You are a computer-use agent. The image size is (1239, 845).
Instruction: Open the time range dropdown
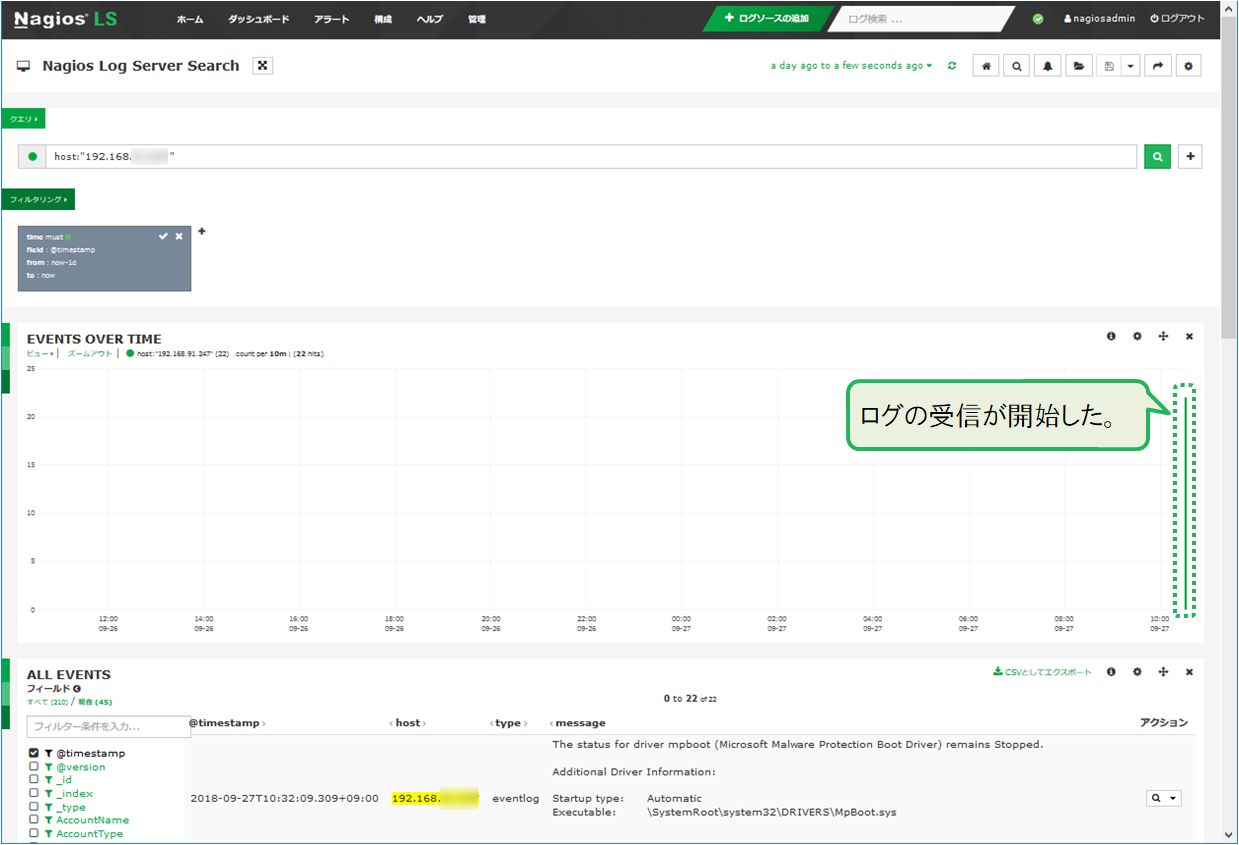pyautogui.click(x=851, y=66)
